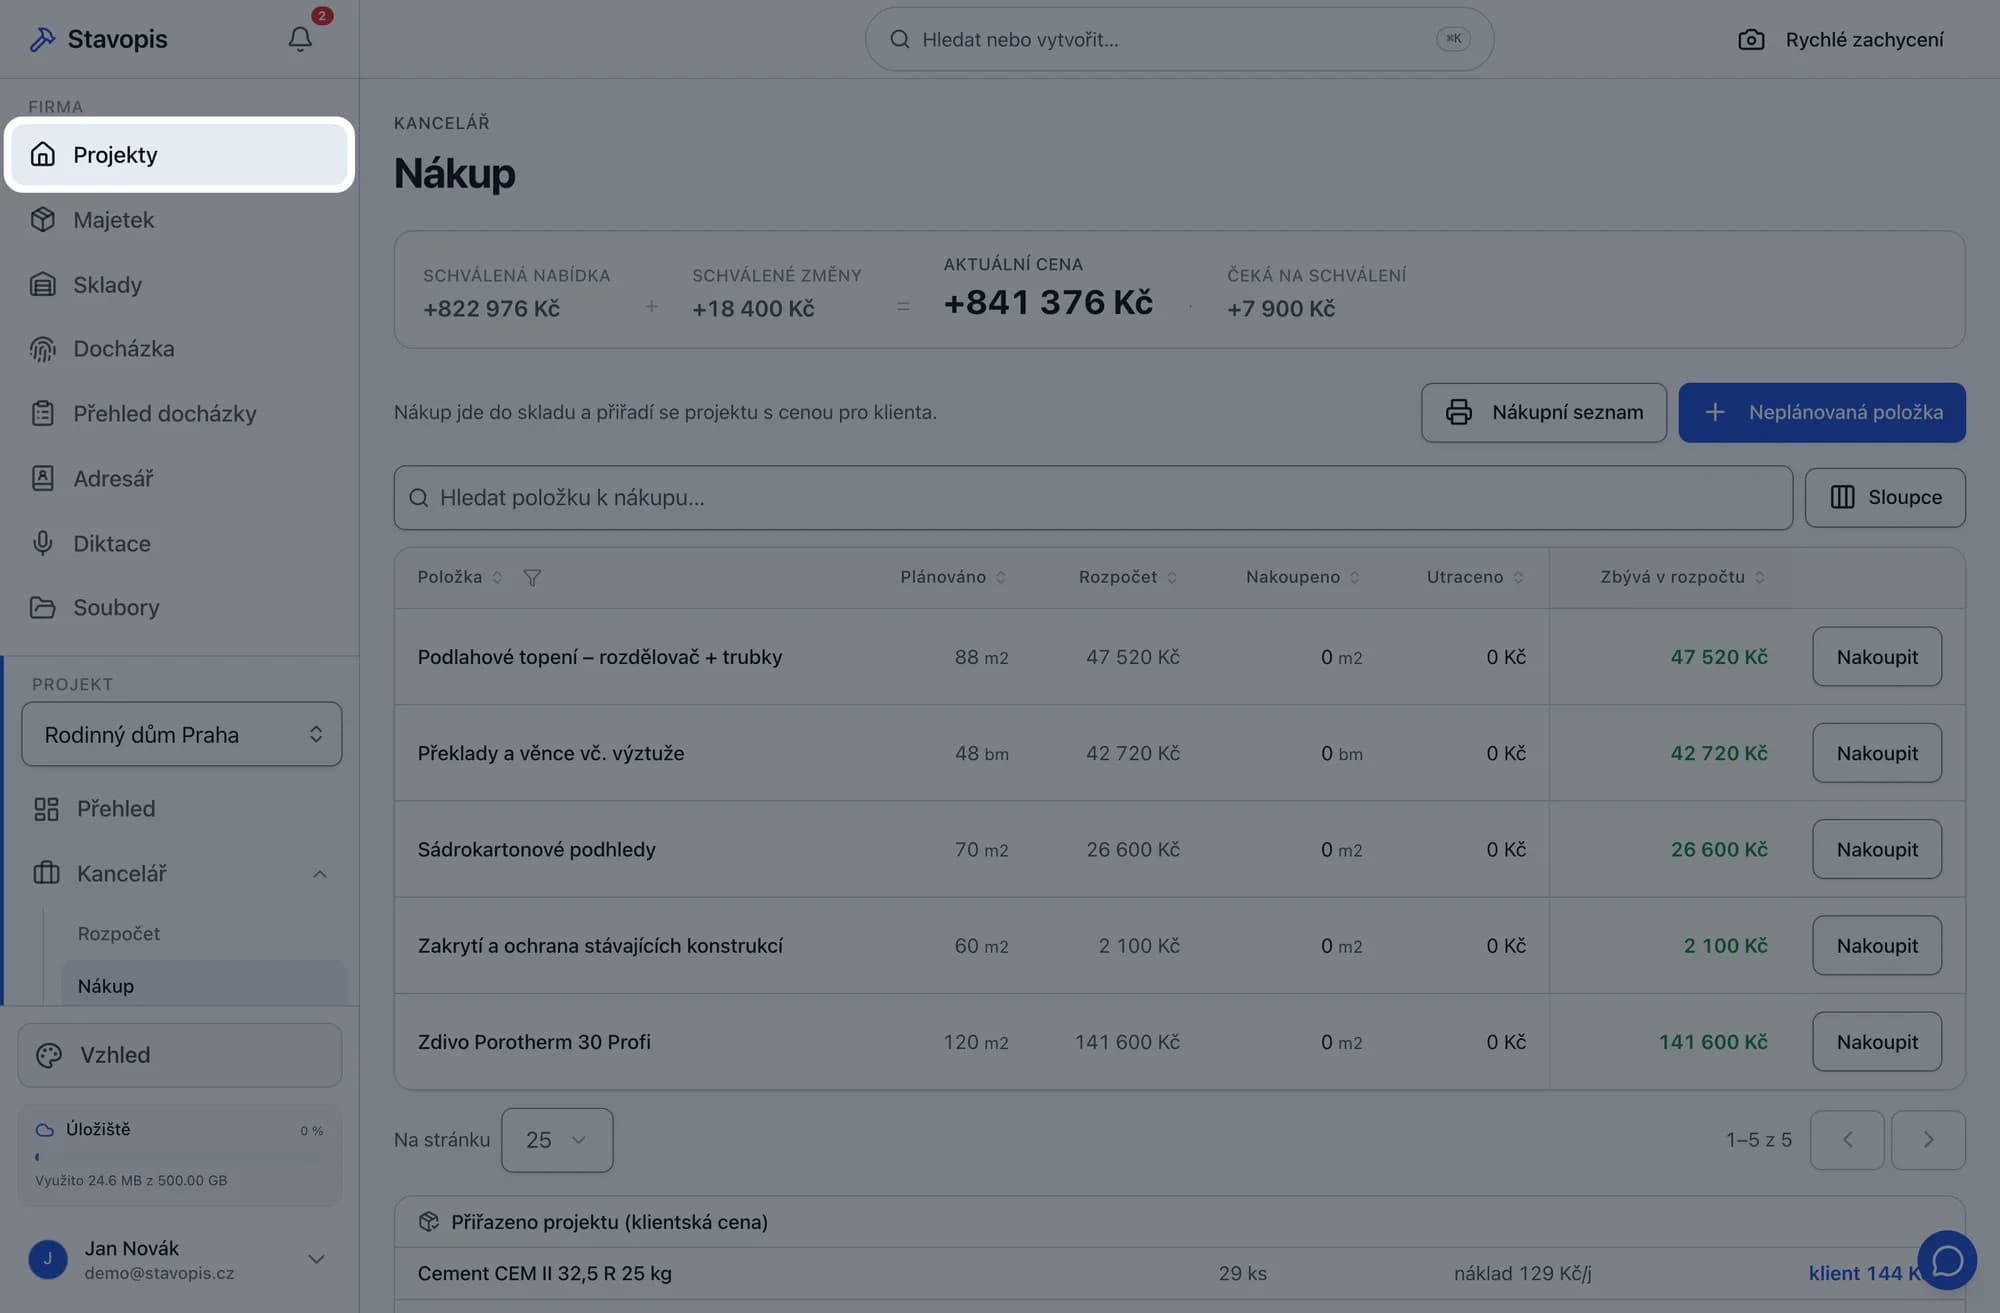2000x1313 pixels.
Task: Expand the Jan Novák account menu
Action: pos(316,1260)
